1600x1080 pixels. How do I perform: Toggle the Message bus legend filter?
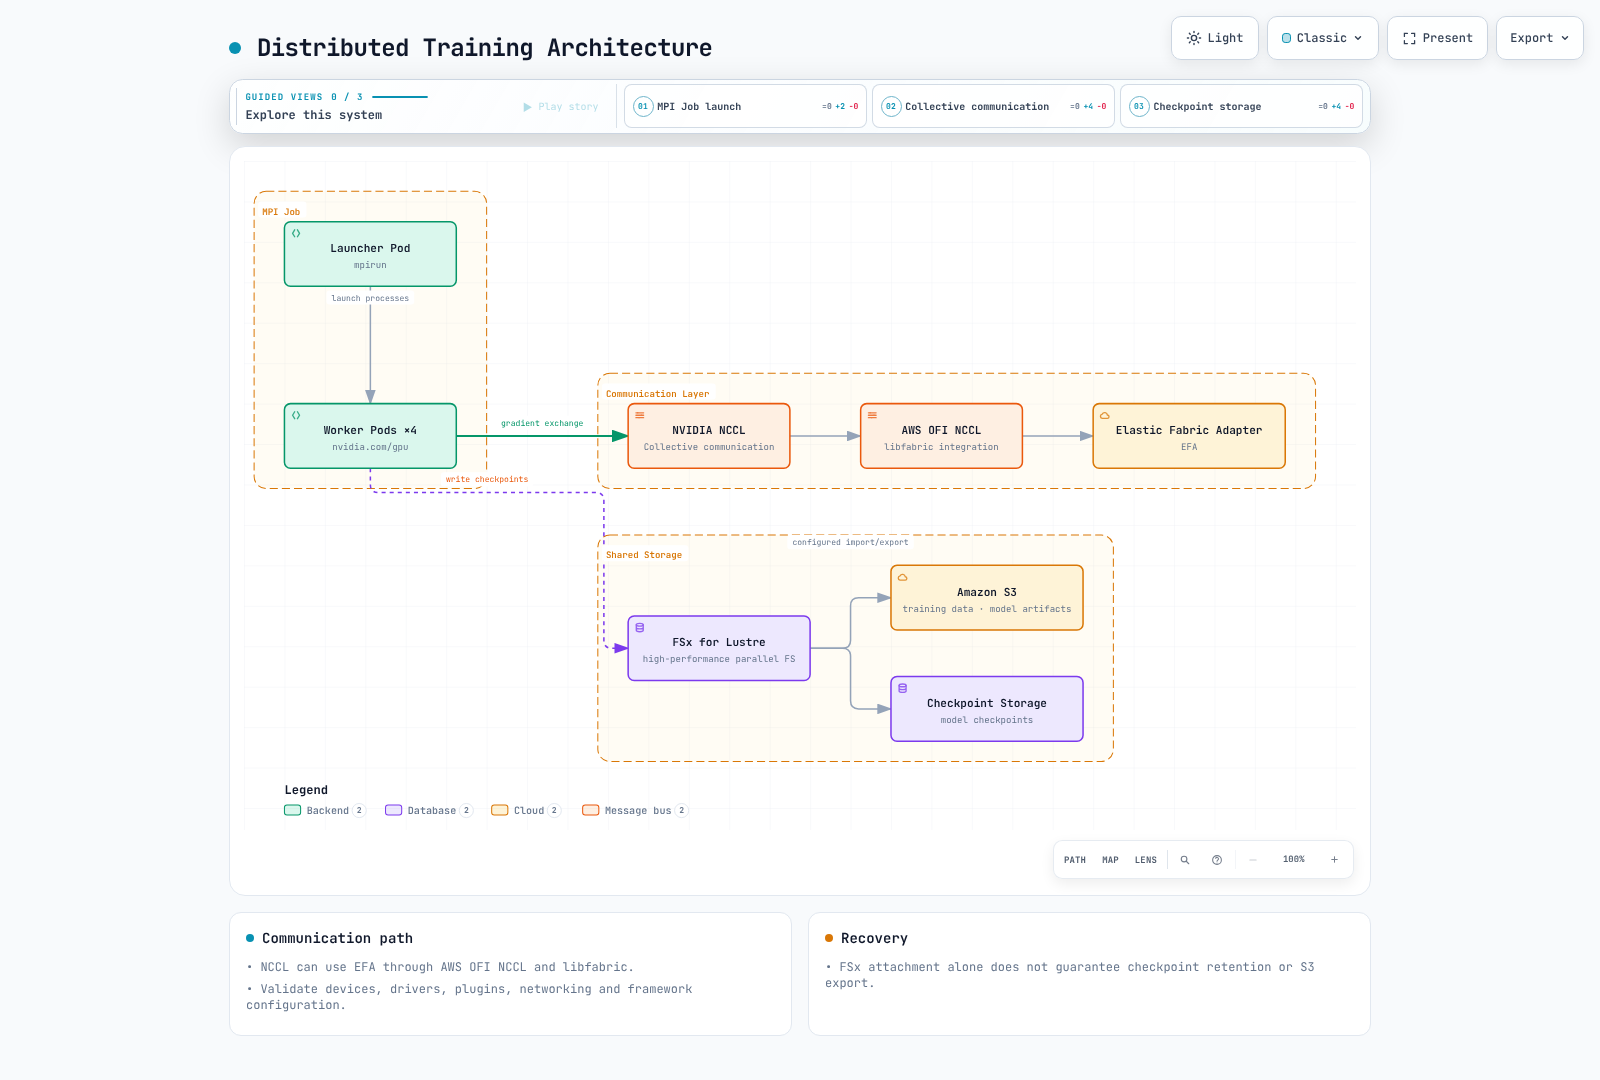click(x=635, y=811)
